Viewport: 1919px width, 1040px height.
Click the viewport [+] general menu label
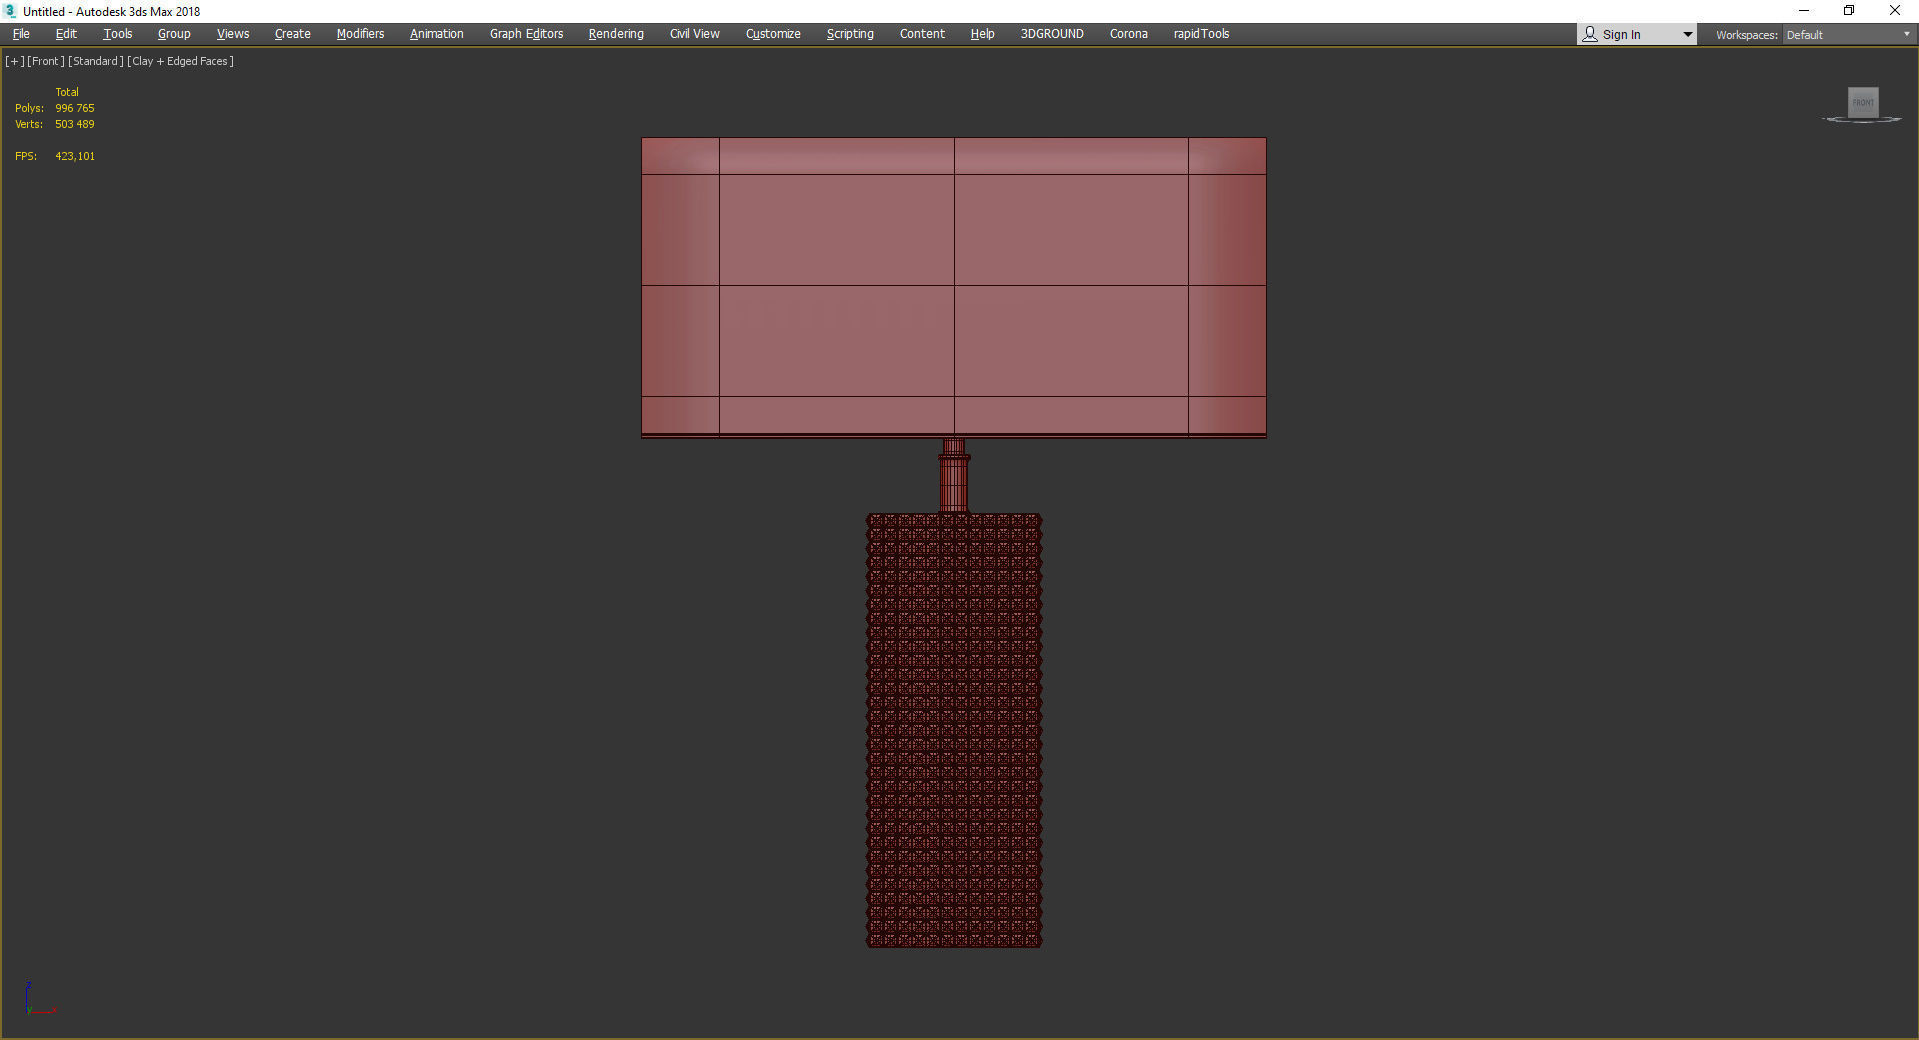(15, 61)
